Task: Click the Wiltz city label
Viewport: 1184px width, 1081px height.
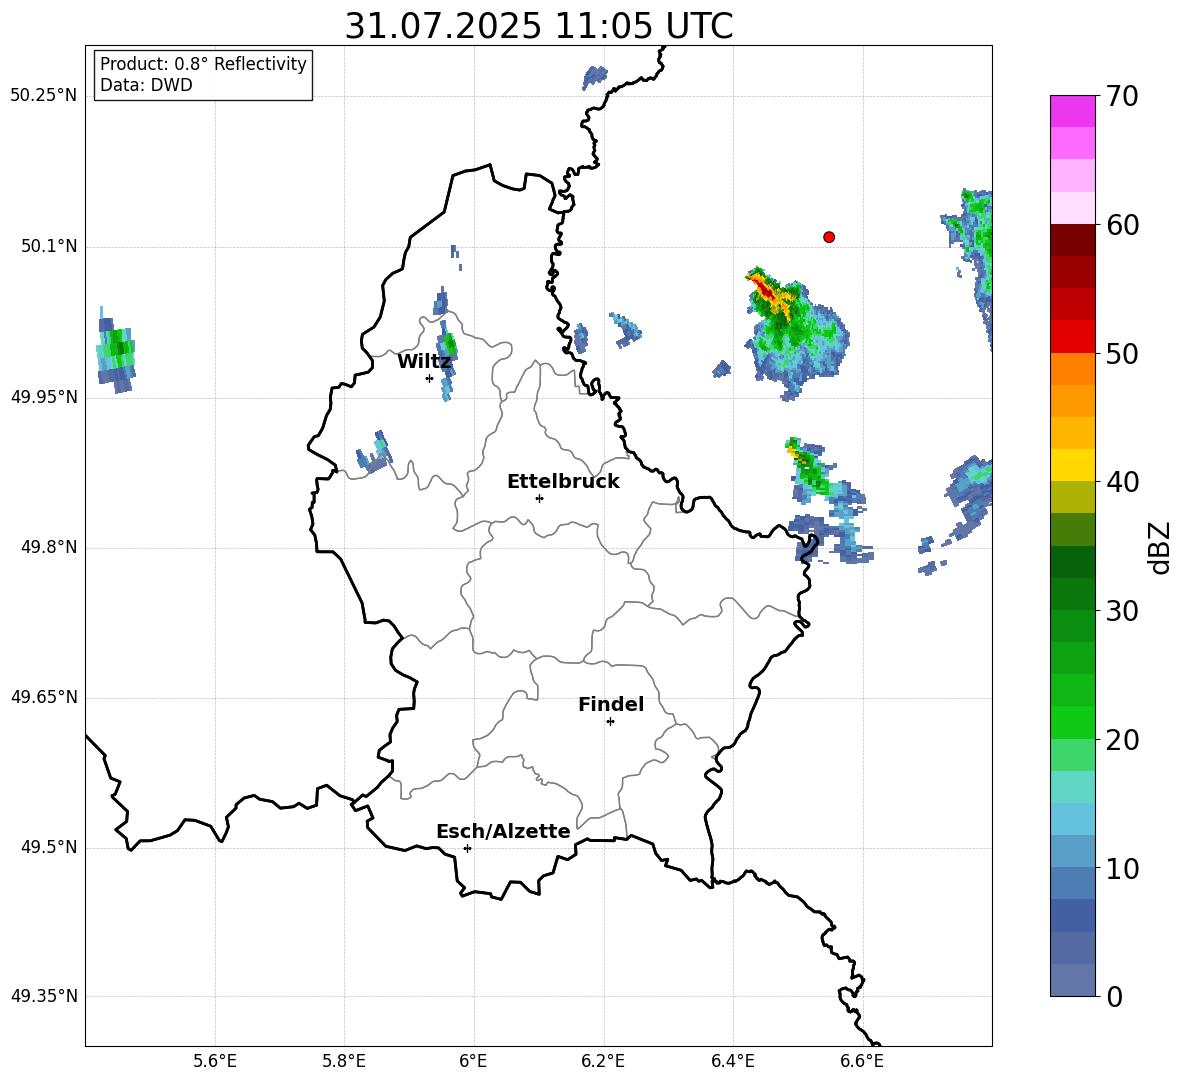Action: point(424,361)
